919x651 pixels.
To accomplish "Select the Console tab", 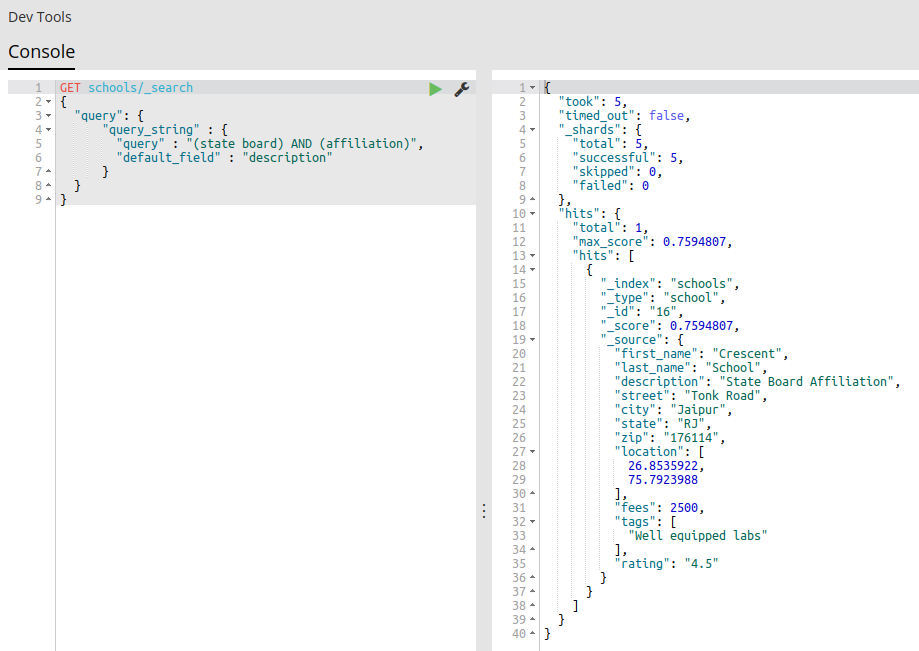I will [x=42, y=52].
